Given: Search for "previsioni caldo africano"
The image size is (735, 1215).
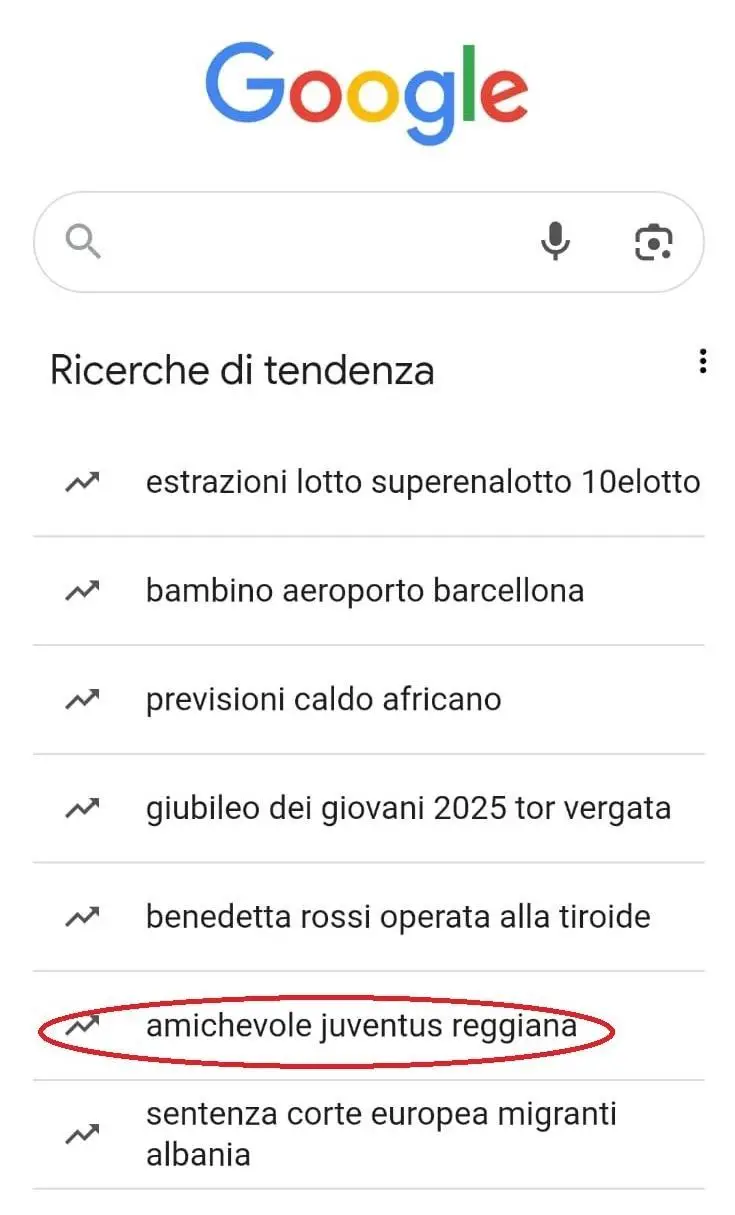Looking at the screenshot, I should click(x=323, y=699).
